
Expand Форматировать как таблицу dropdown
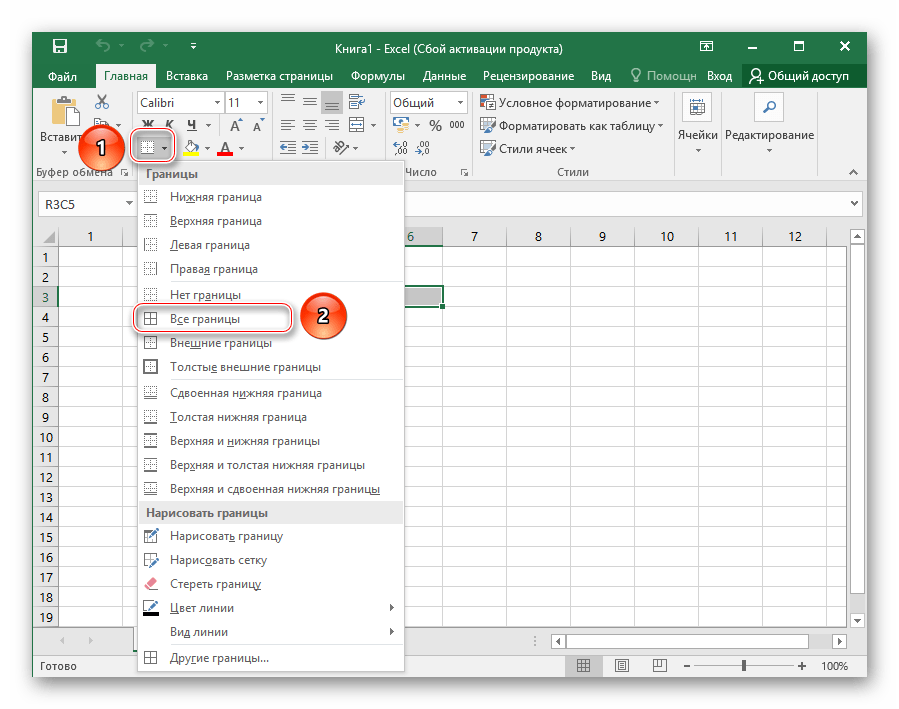click(660, 126)
